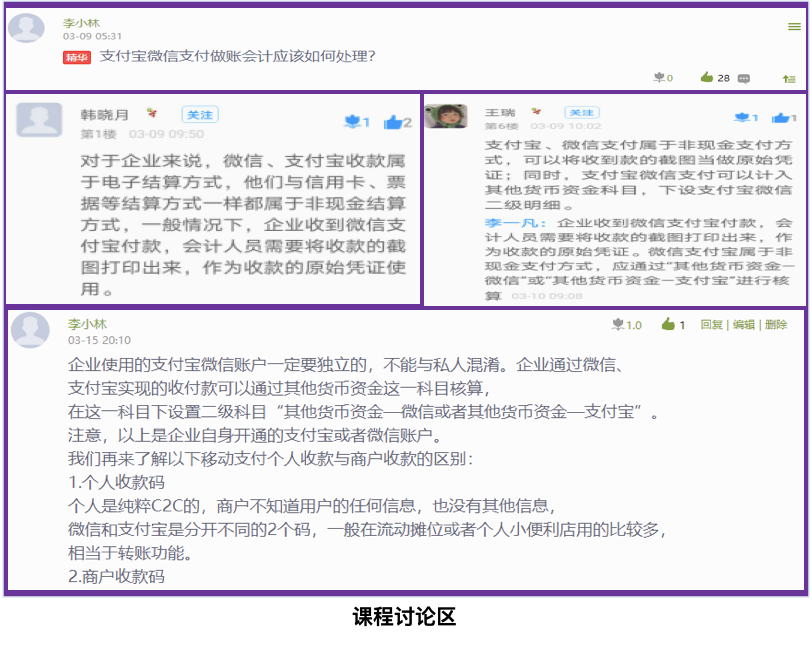The height and width of the screenshot is (664, 812).
Task: Open the 李一凡 commenter name link
Action: tap(515, 223)
